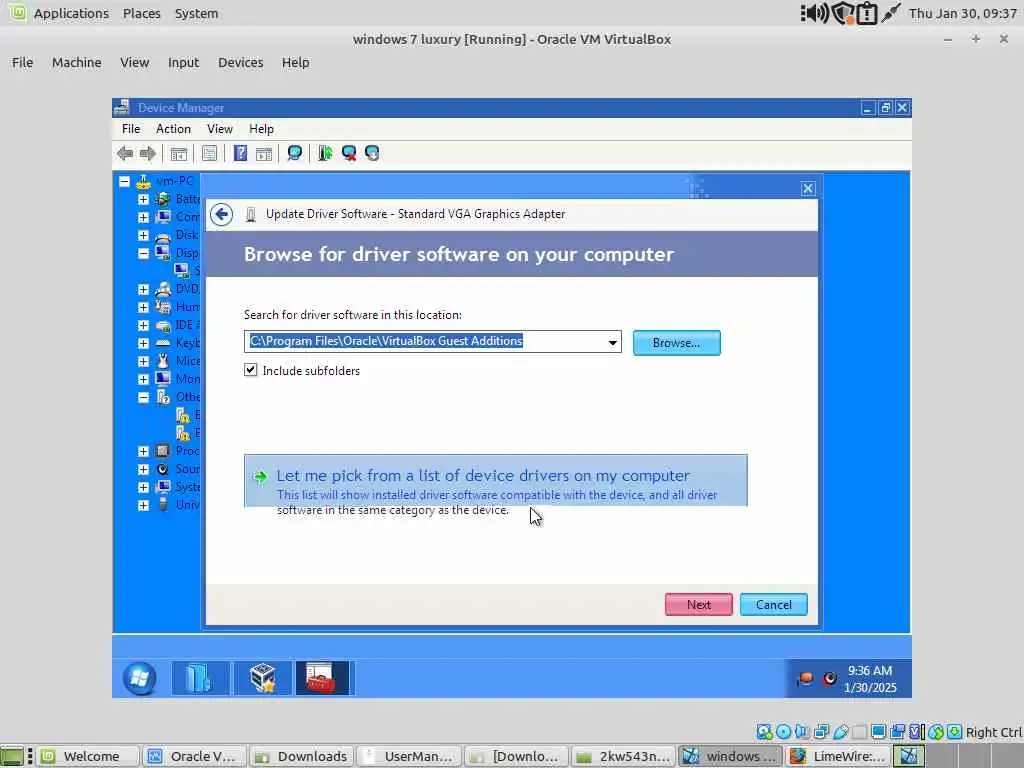Expand the Disk drives tree node
The image size is (1024, 768).
[143, 235]
